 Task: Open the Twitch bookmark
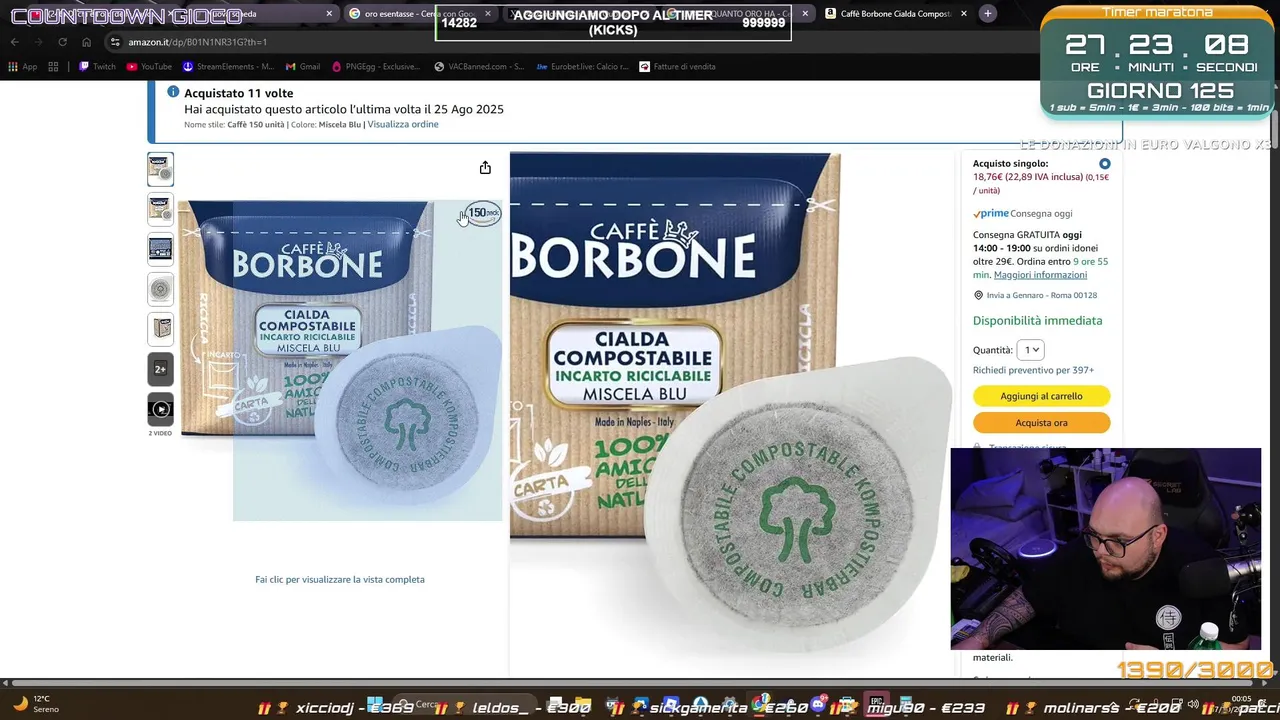[97, 67]
